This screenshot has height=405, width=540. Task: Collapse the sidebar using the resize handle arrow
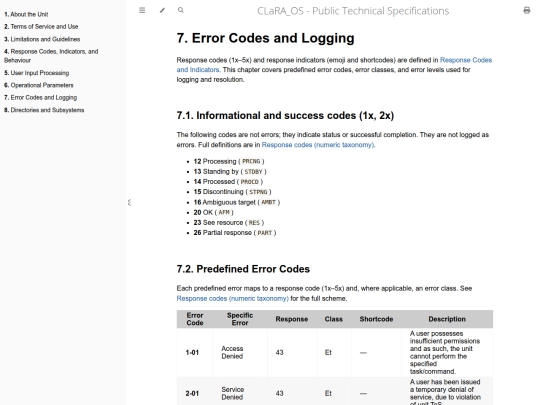click(x=129, y=202)
